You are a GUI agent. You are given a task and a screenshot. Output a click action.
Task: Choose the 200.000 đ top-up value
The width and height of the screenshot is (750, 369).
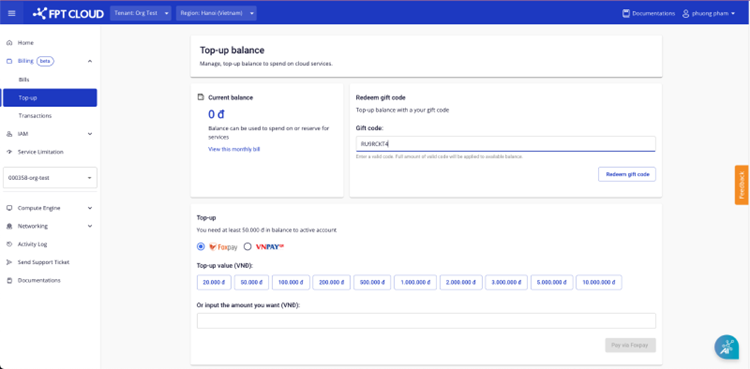coord(332,282)
